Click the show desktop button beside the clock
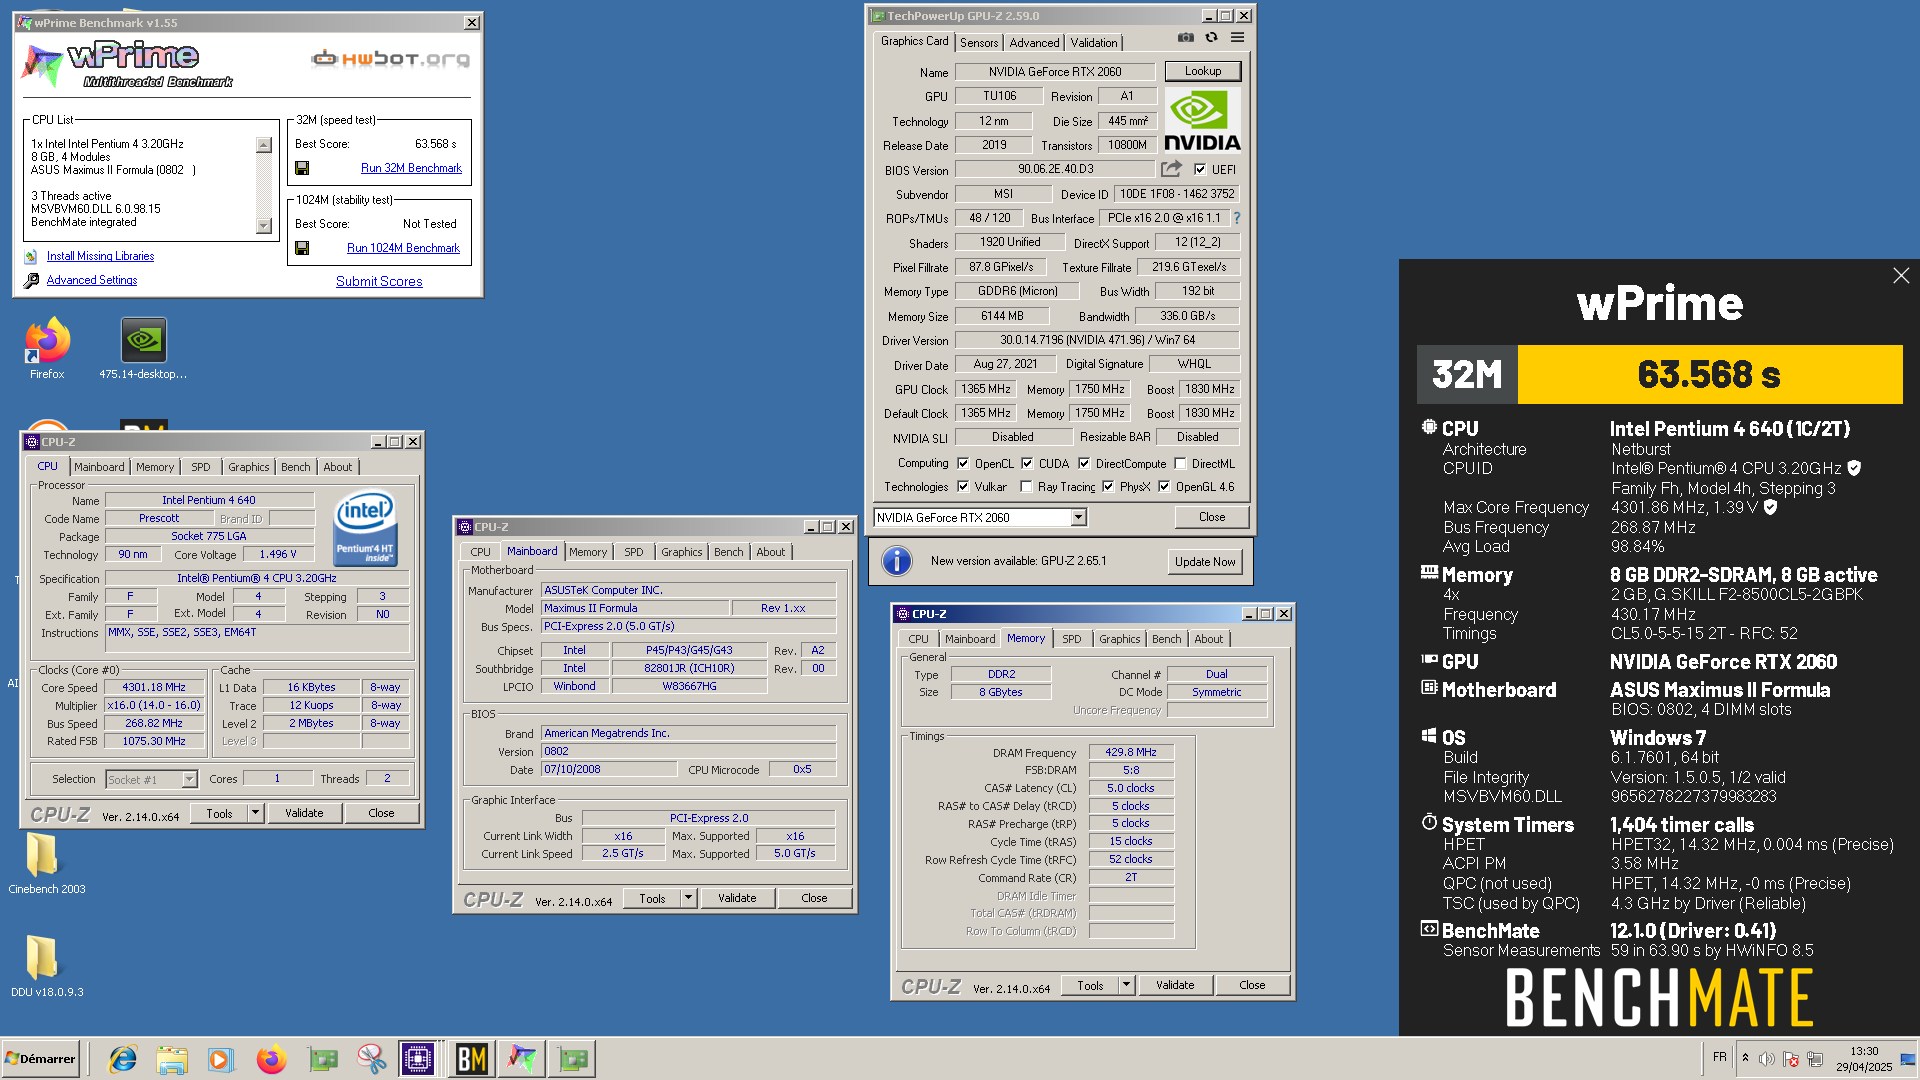The image size is (1920, 1080). 1908,1059
